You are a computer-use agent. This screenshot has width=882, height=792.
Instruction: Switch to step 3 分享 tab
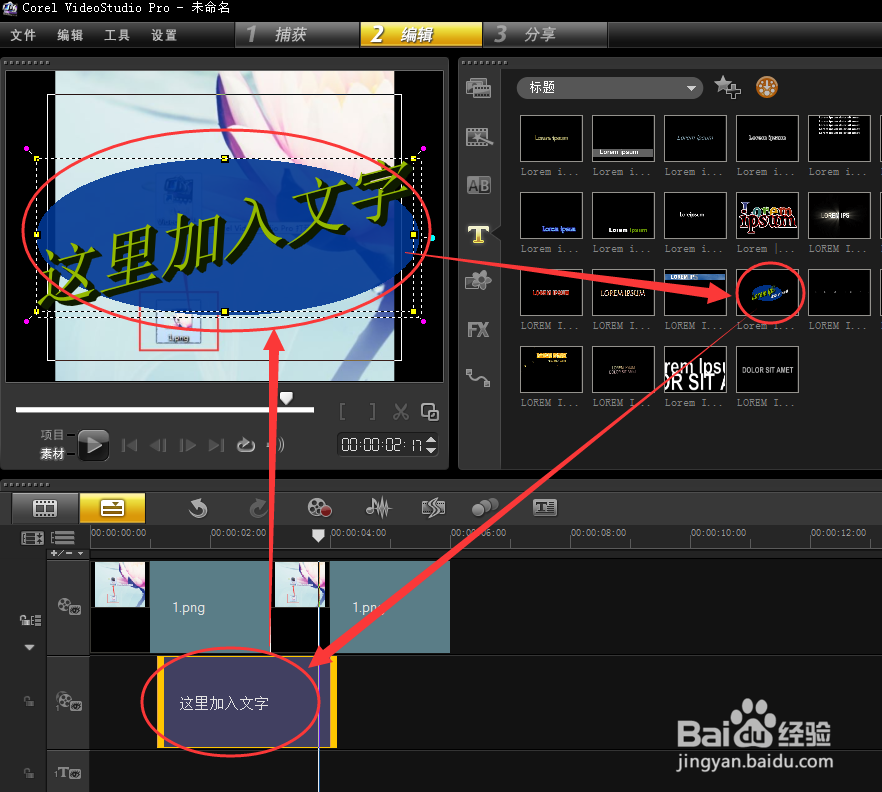[x=545, y=35]
